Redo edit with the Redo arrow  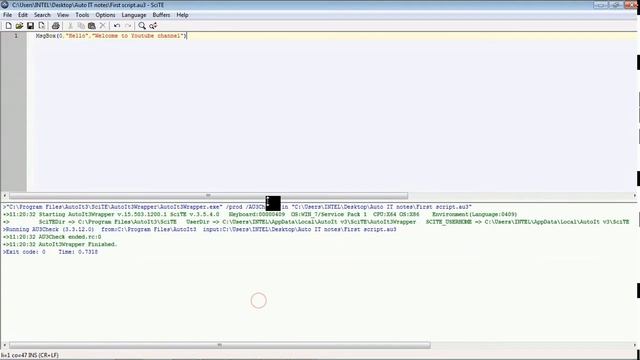[128, 26]
